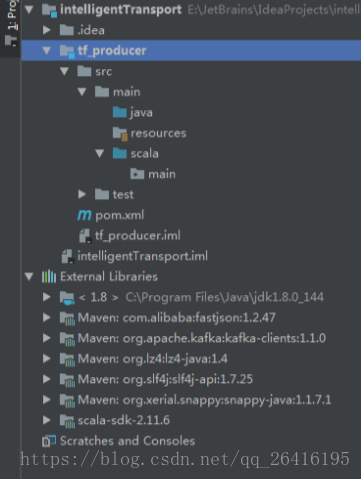This screenshot has height=479, width=361.
Task: Expand the test folder arrow
Action: pyautogui.click(x=82, y=194)
